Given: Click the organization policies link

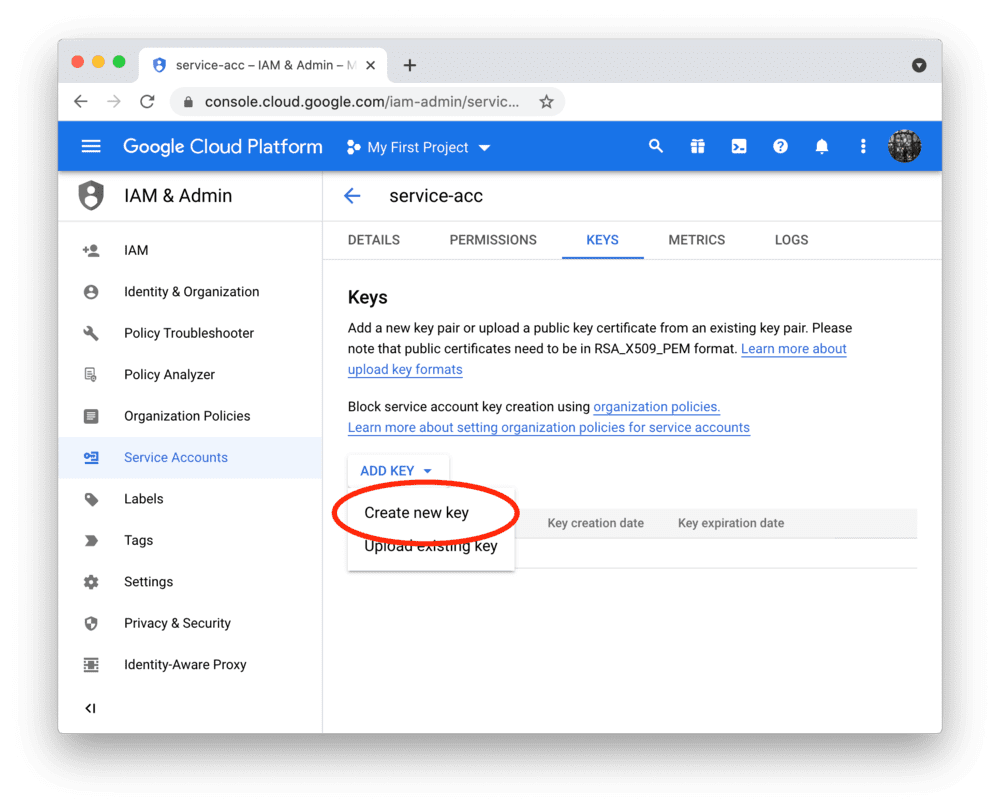Looking at the screenshot, I should tap(656, 406).
